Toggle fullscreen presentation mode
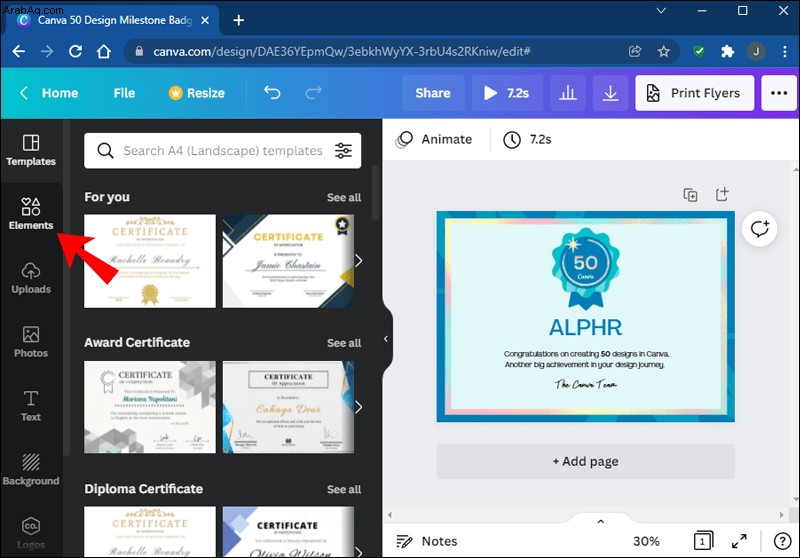The image size is (800, 558). tap(739, 541)
